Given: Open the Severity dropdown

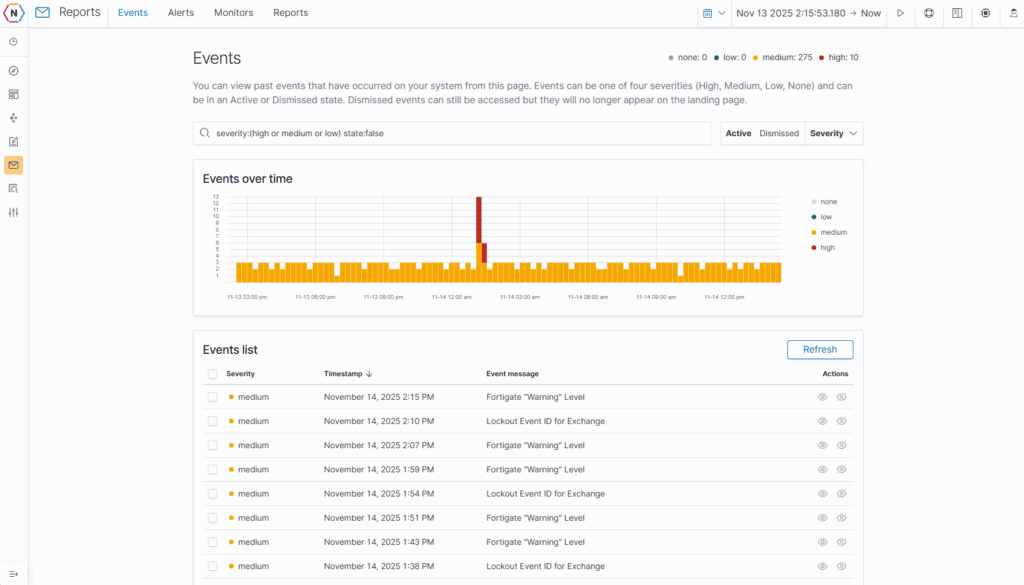Looking at the screenshot, I should tap(833, 132).
